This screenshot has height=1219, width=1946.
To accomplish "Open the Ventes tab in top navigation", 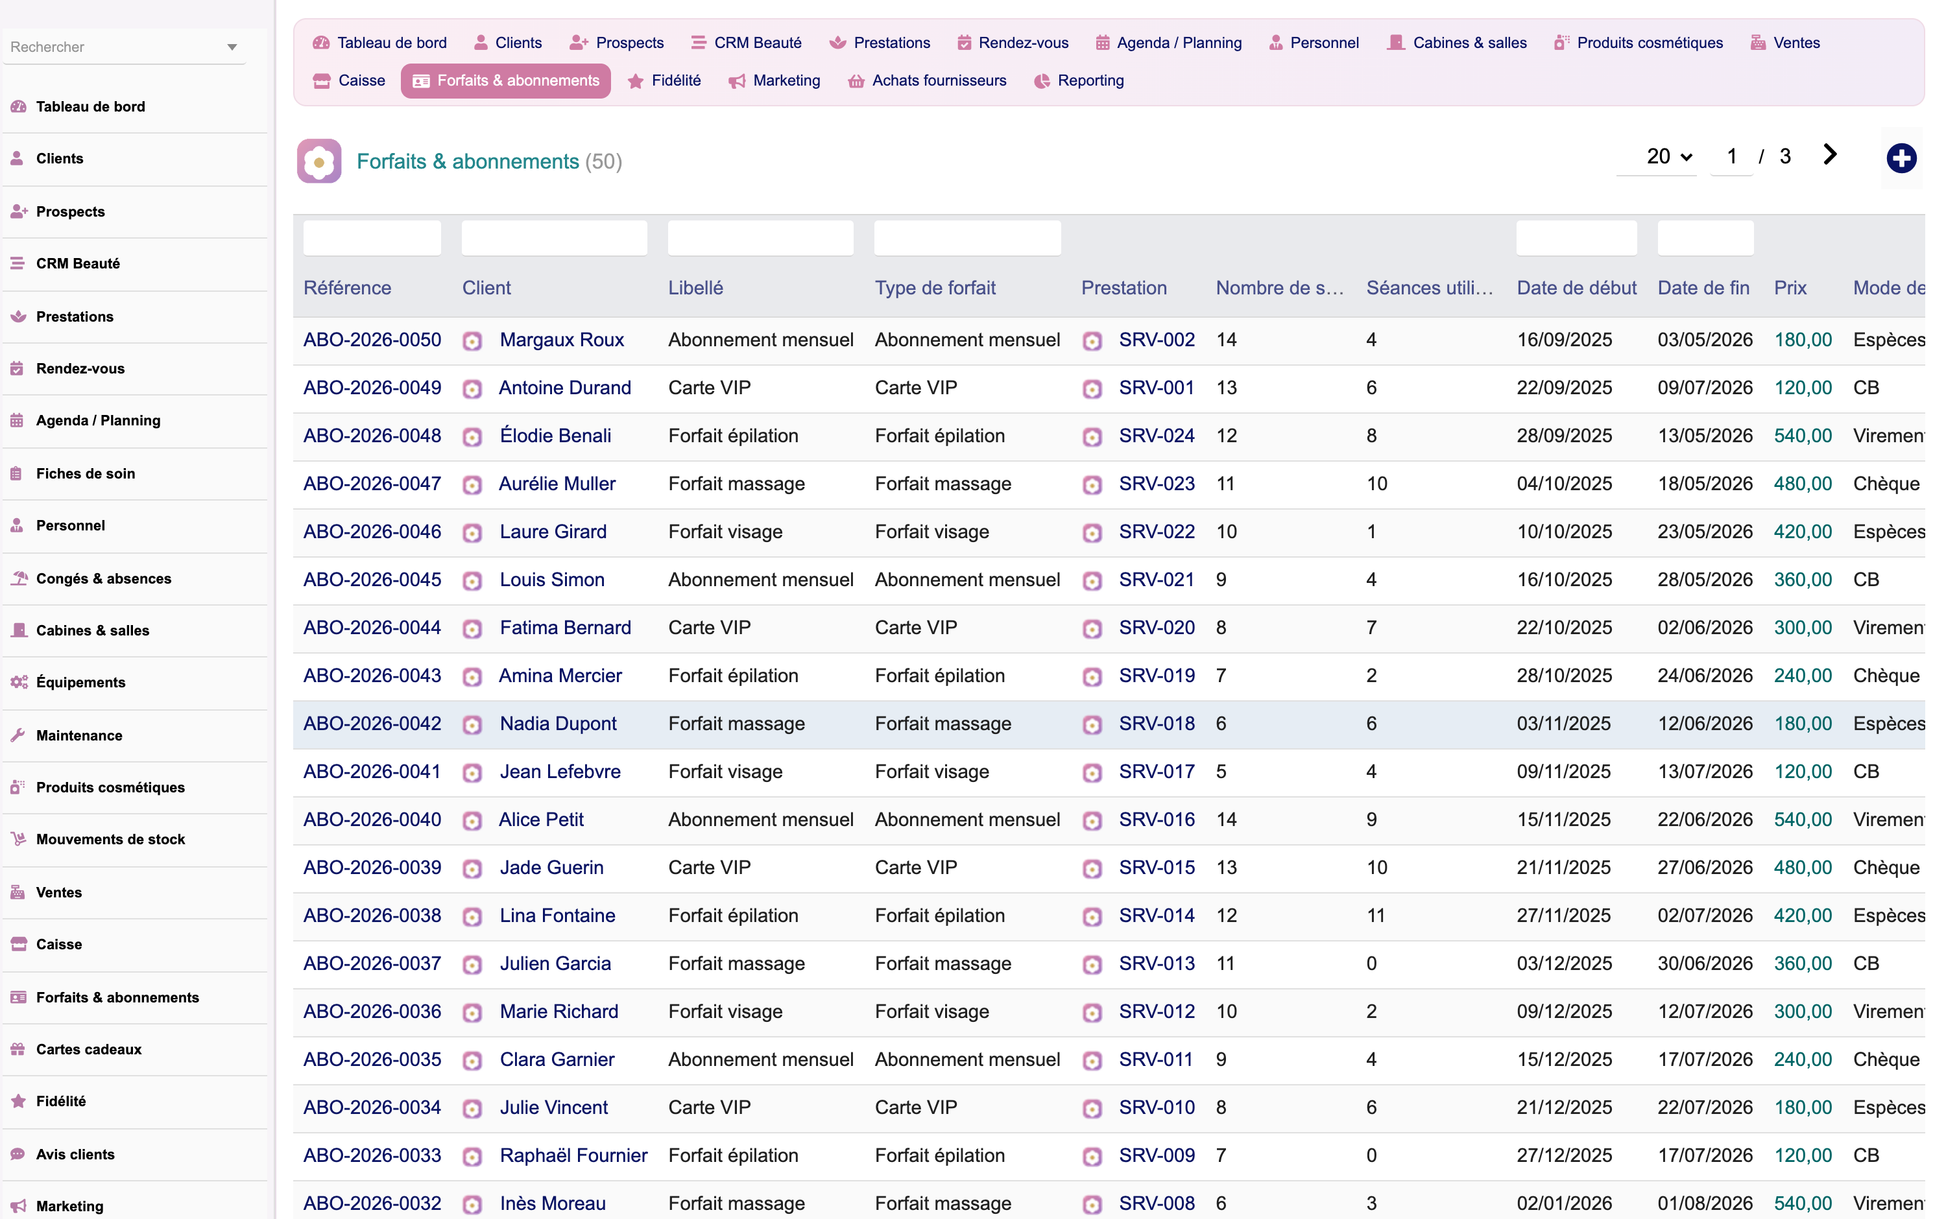I will 1785,43.
